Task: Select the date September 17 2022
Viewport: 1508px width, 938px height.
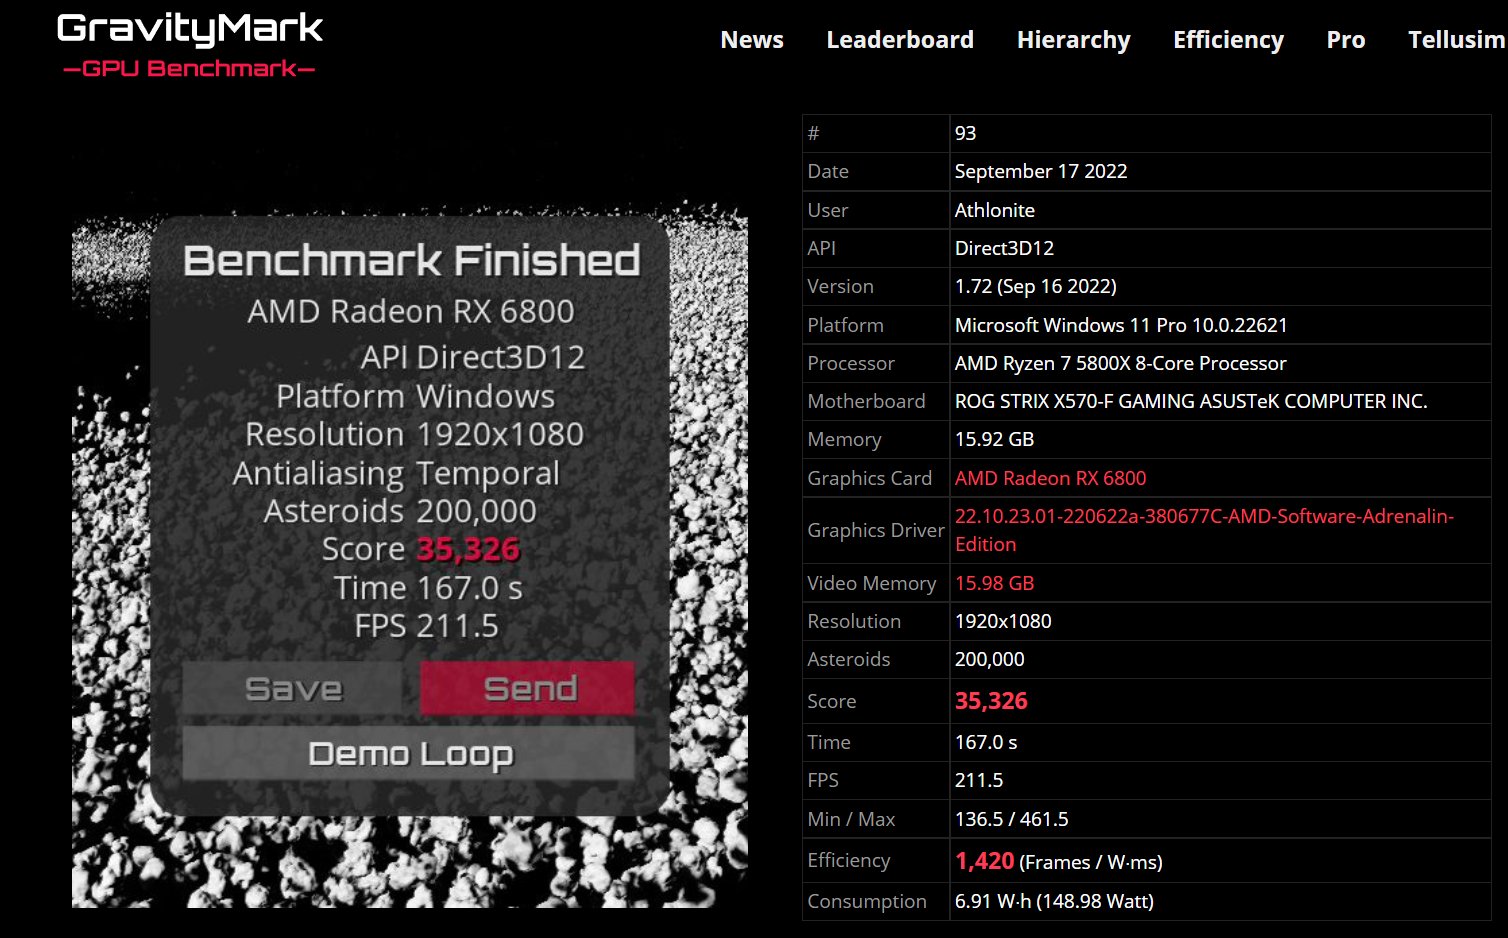Action: coord(1040,171)
